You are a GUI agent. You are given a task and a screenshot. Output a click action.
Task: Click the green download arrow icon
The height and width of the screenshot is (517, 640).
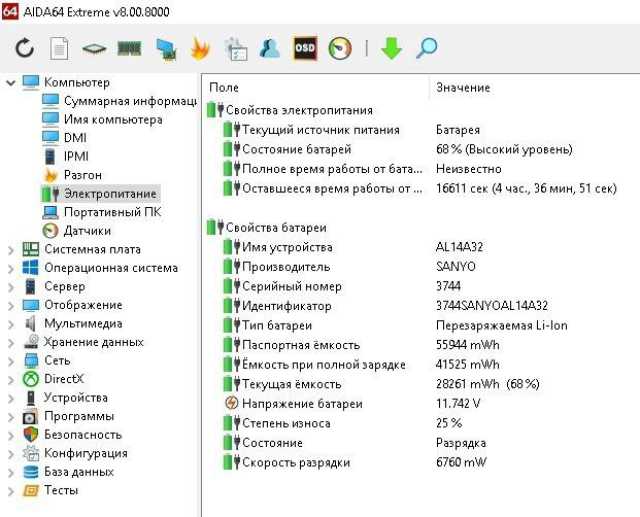point(391,48)
